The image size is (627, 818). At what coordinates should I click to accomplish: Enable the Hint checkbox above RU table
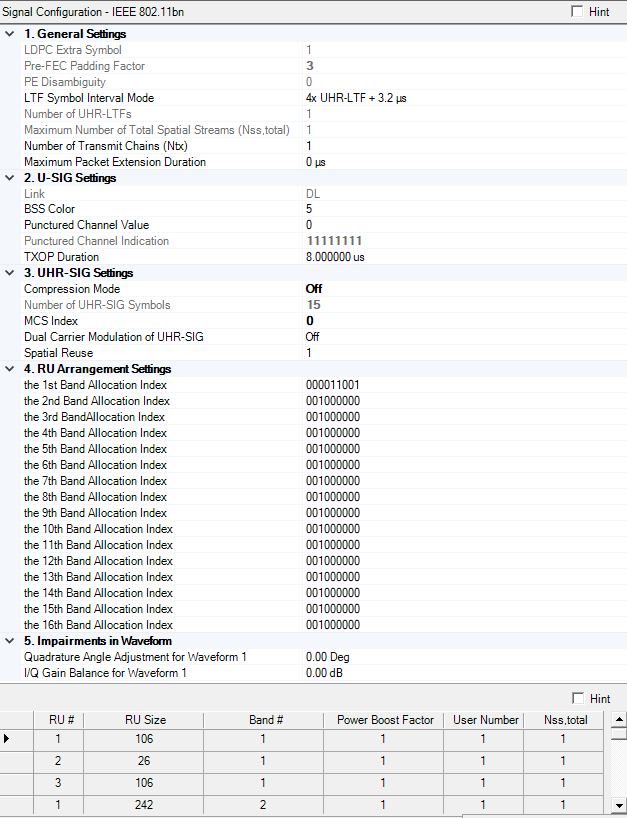tap(578, 698)
